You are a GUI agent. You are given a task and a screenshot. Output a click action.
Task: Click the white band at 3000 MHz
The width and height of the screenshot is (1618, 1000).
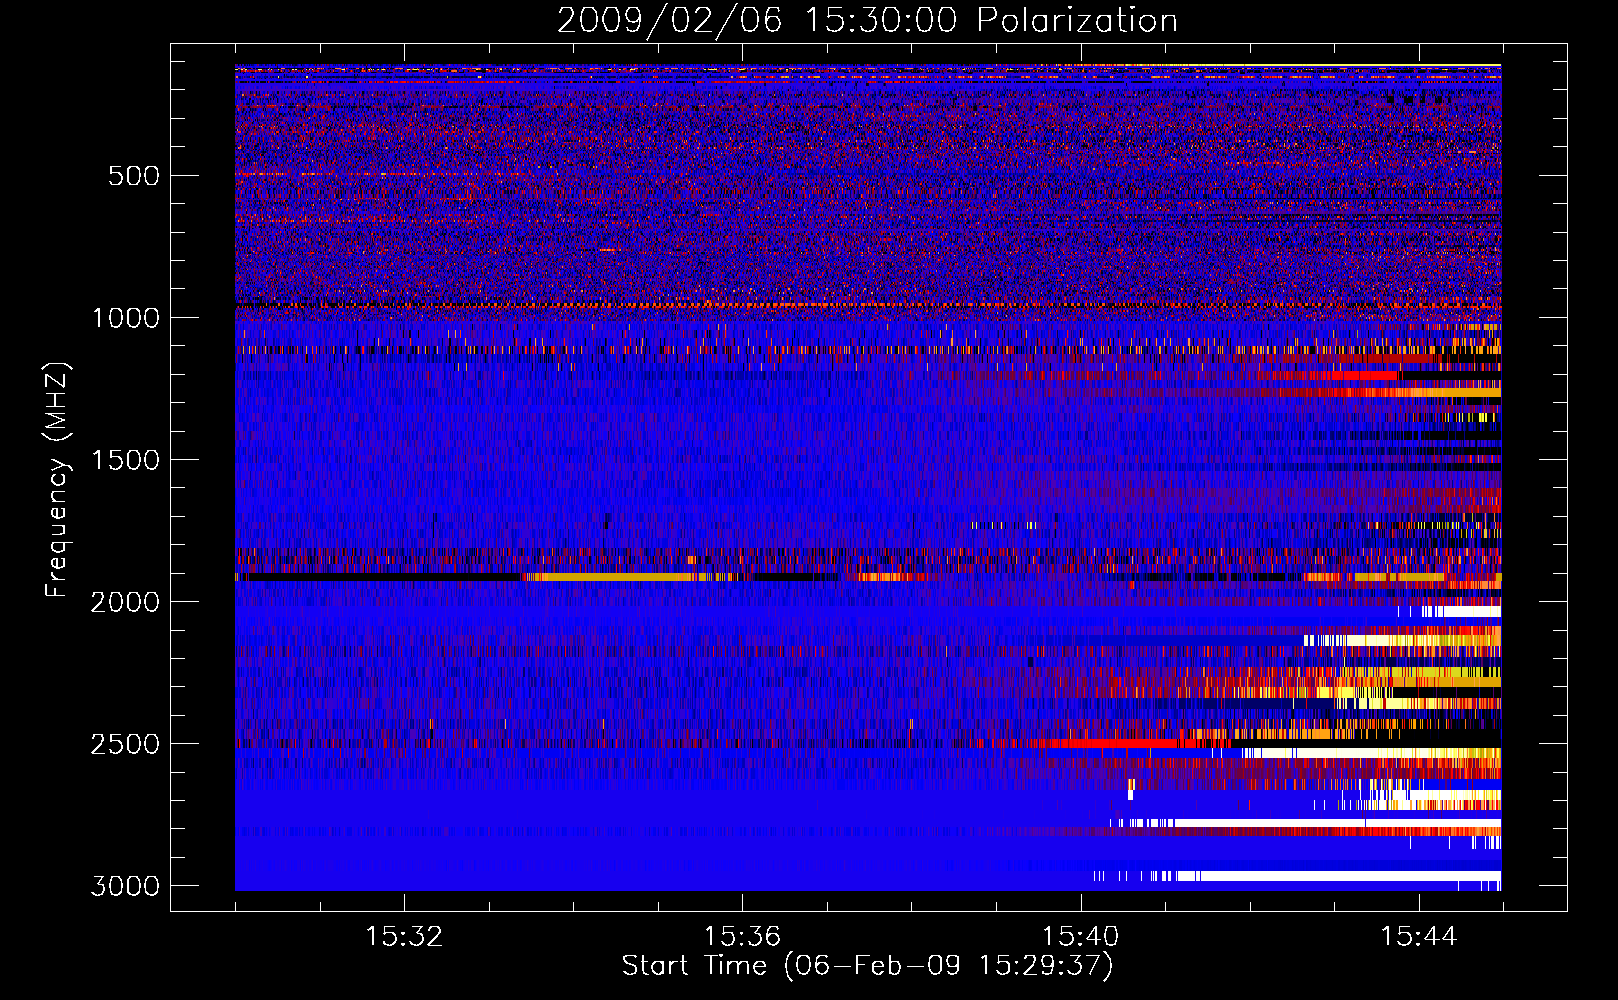pyautogui.click(x=1338, y=876)
